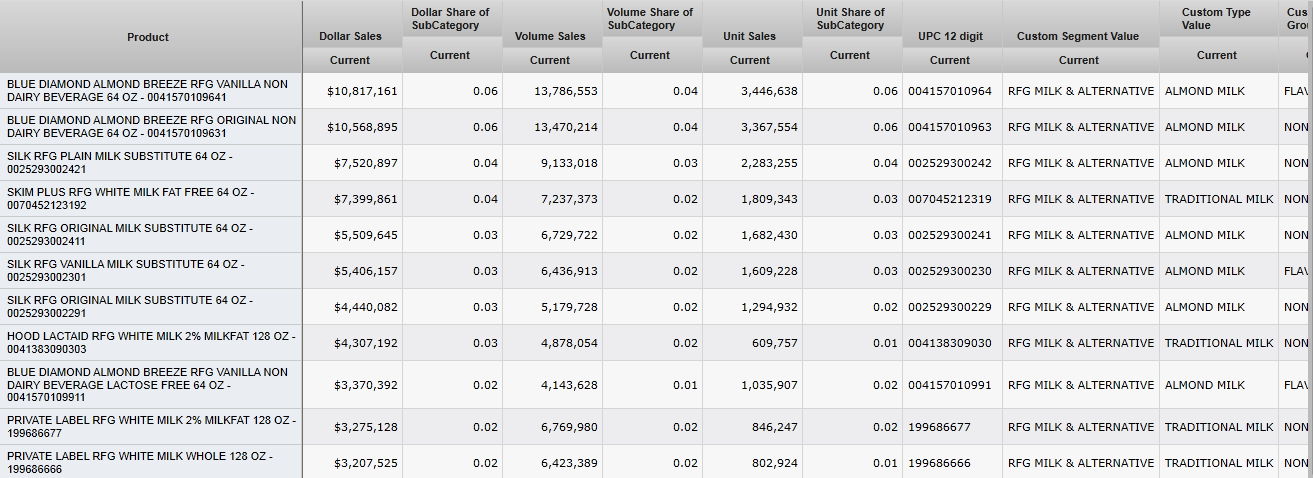
Task: Click the 13,470,214 volume sales cell
Action: click(562, 127)
